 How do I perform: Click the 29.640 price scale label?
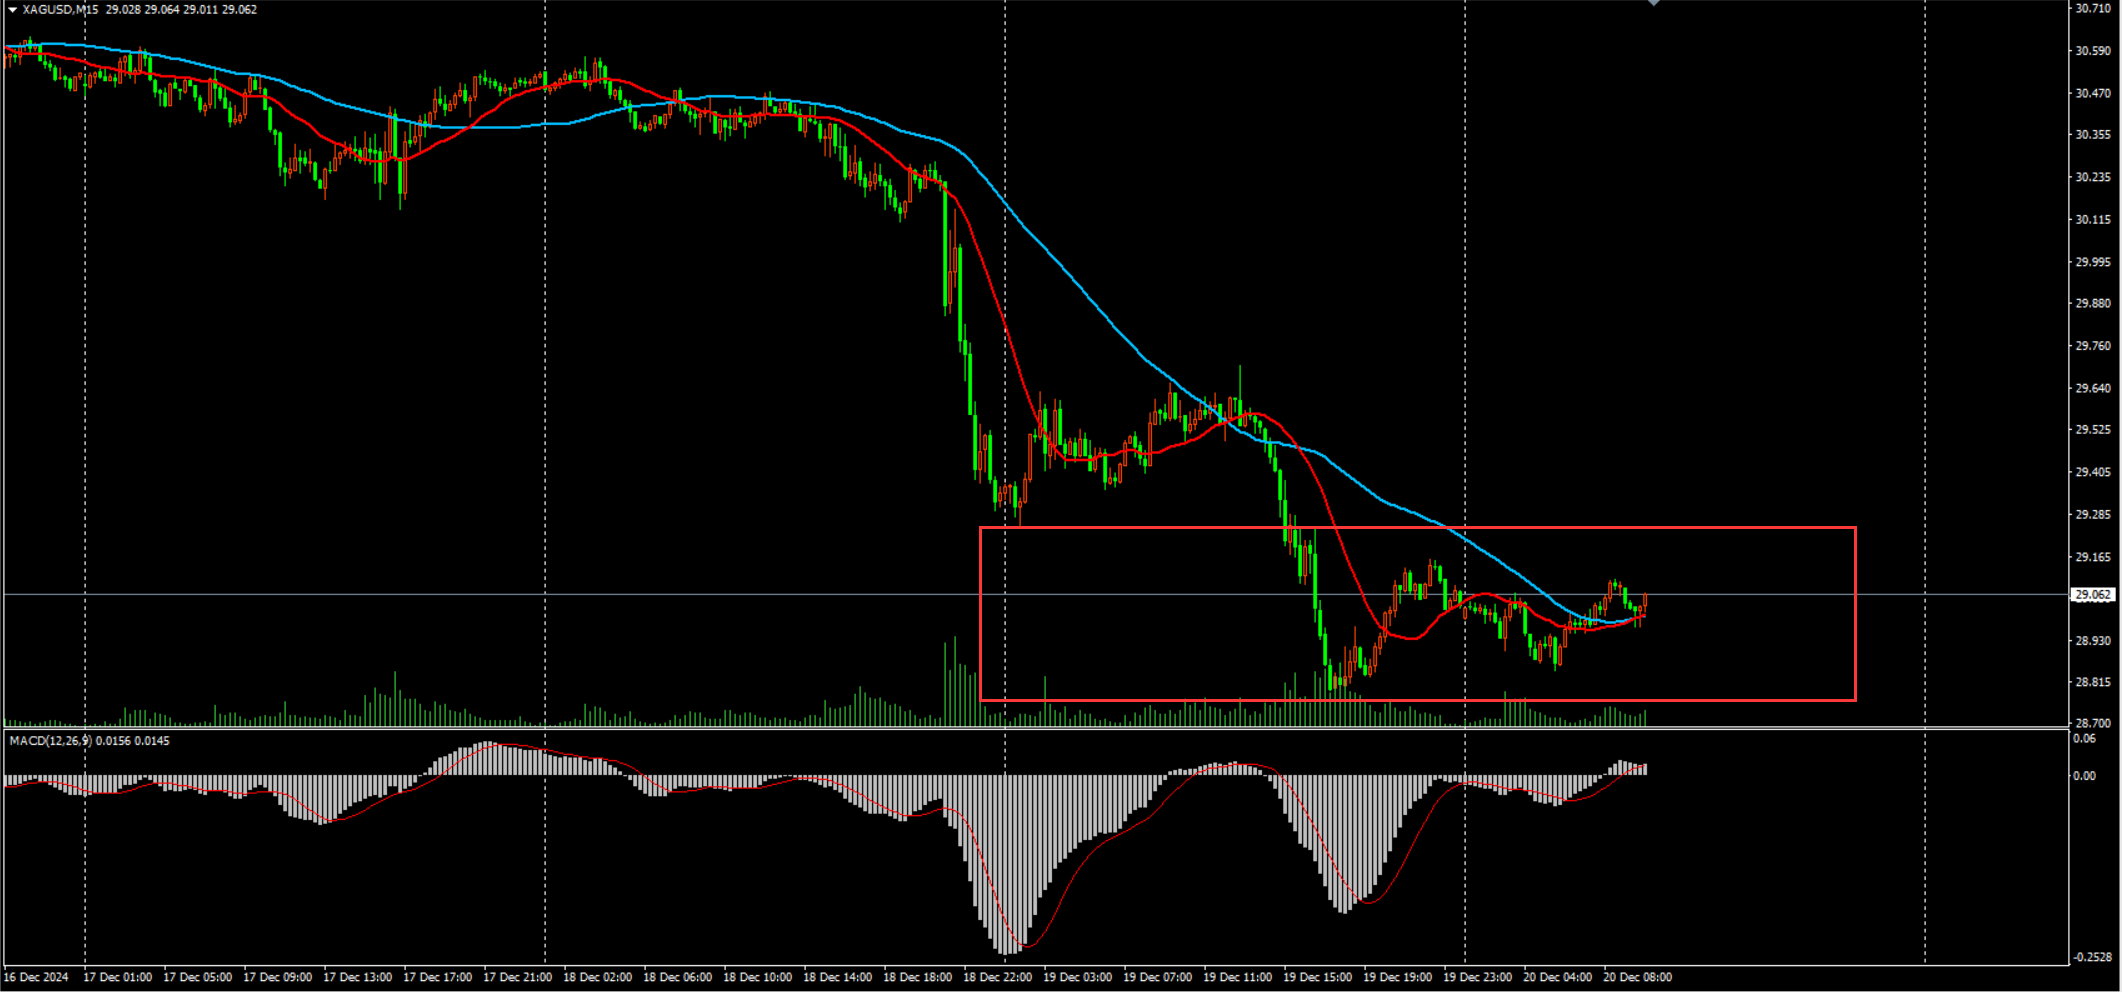coord(2093,388)
